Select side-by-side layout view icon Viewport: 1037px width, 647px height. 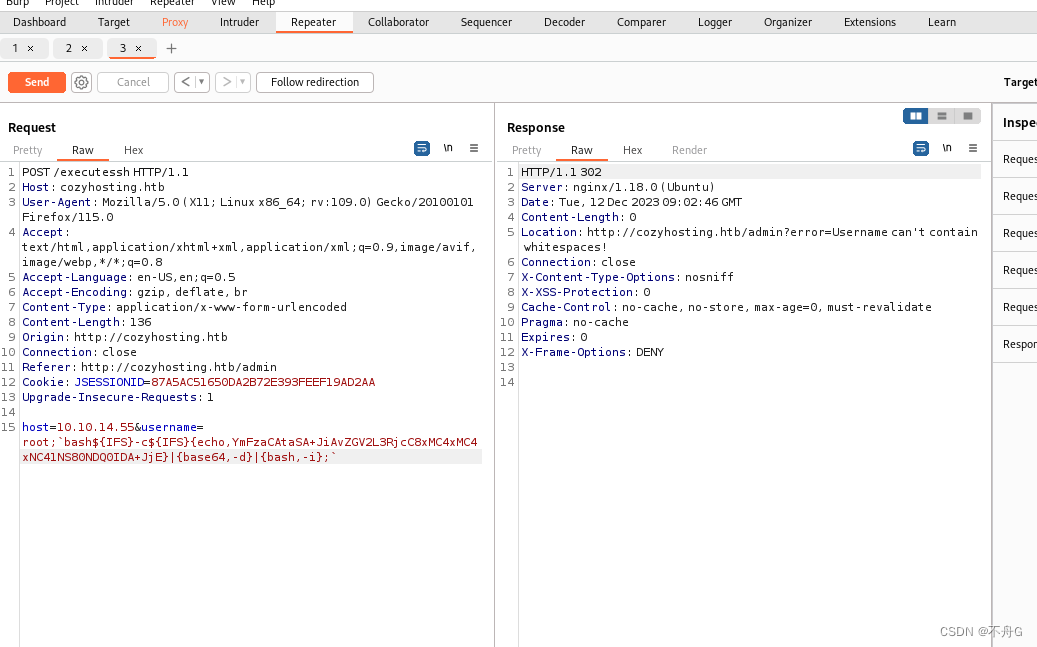[916, 116]
